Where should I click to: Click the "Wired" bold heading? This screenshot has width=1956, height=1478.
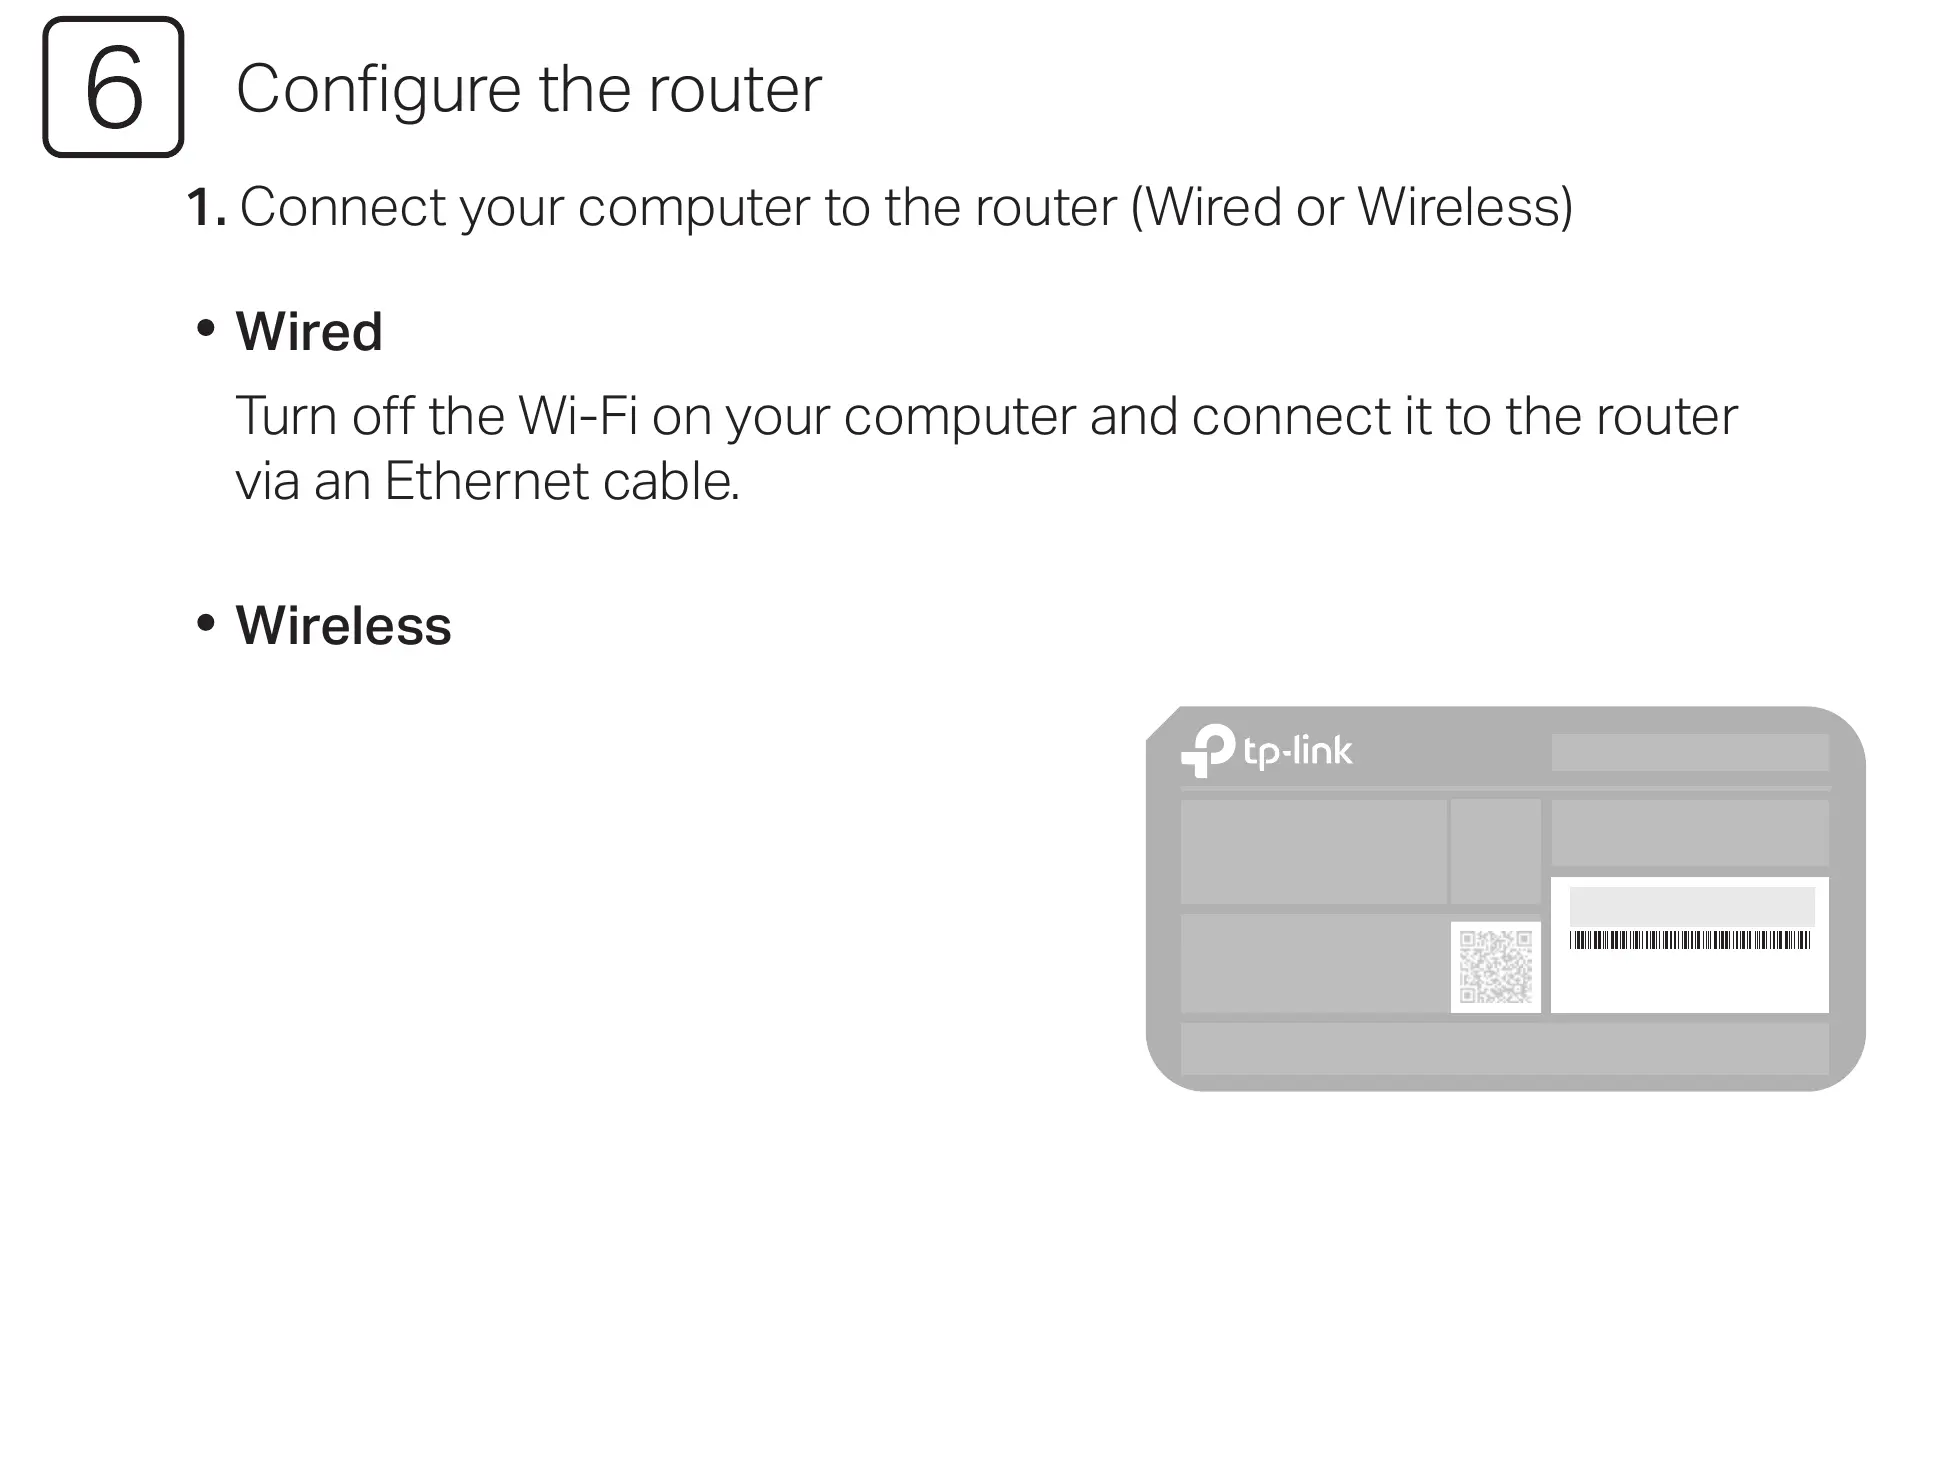(309, 331)
